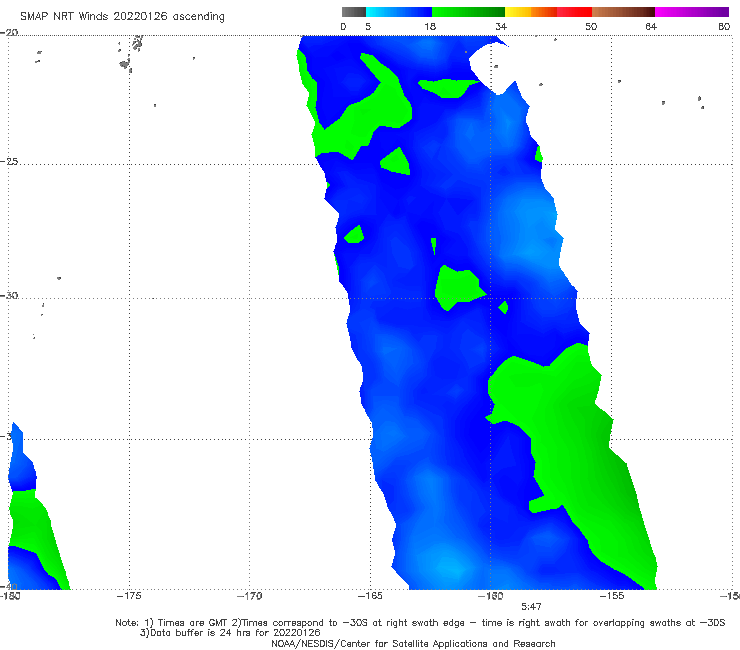The height and width of the screenshot is (650, 740).
Task: Click the note "3)Data buffer is 24 hrs"
Action: [230, 633]
